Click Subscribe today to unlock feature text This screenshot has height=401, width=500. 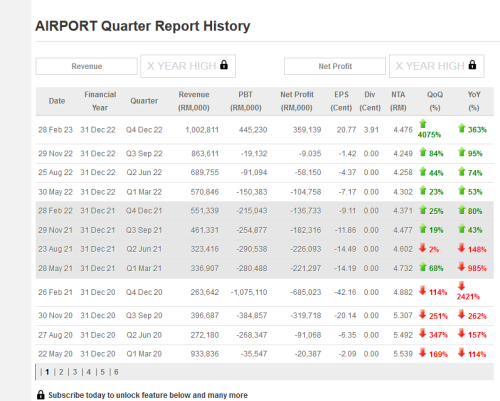148,395
